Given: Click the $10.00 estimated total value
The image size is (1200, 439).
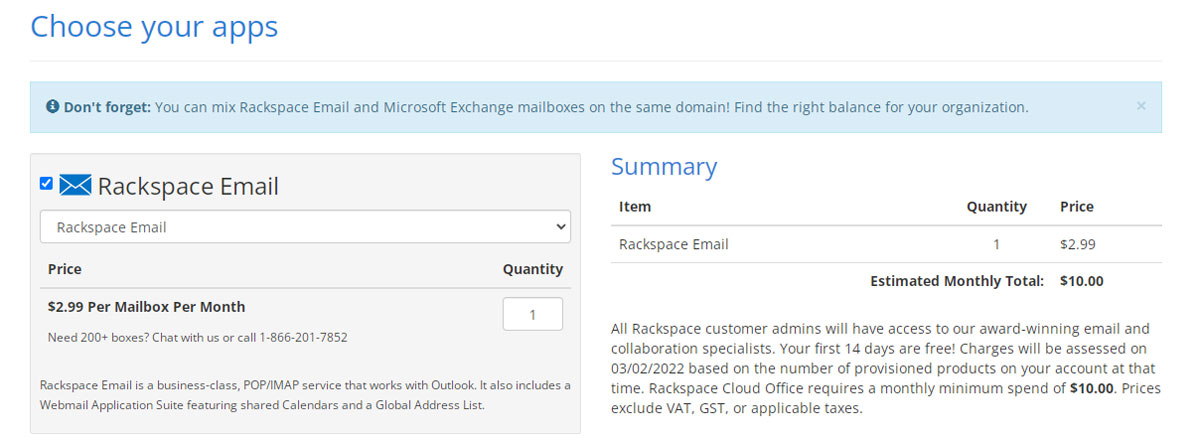Looking at the screenshot, I should [x=1082, y=281].
